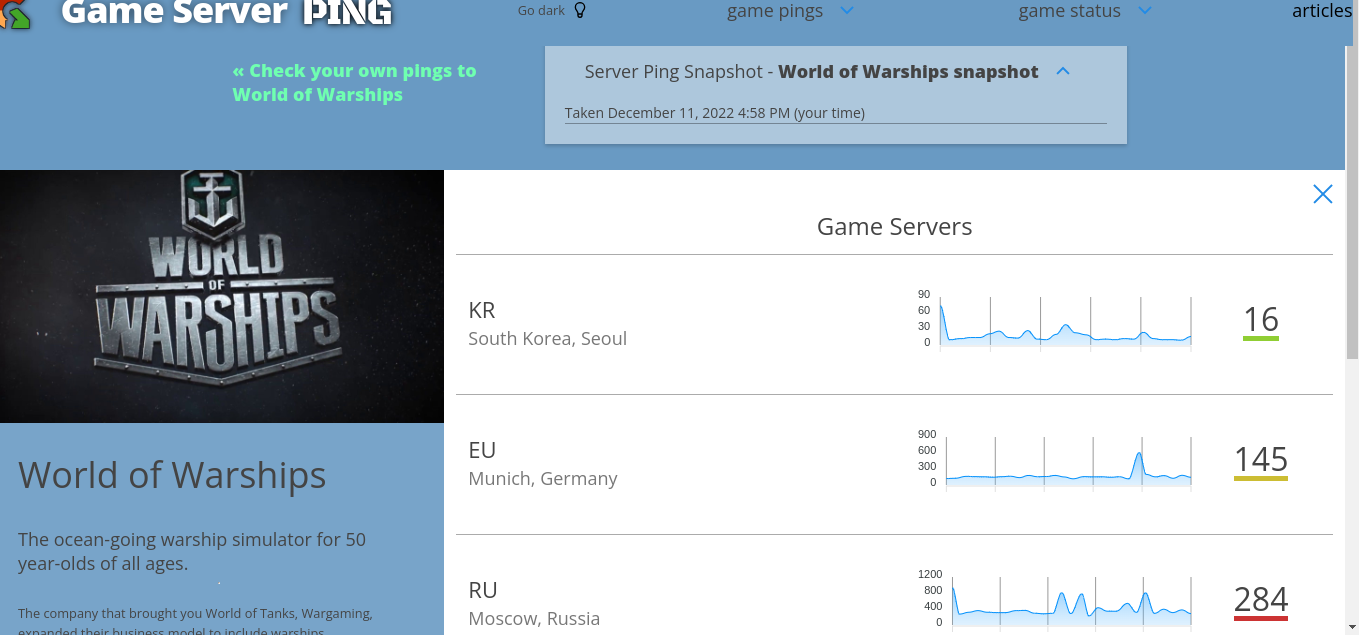This screenshot has width=1359, height=635.
Task: Click the Go dark label text
Action: [541, 11]
